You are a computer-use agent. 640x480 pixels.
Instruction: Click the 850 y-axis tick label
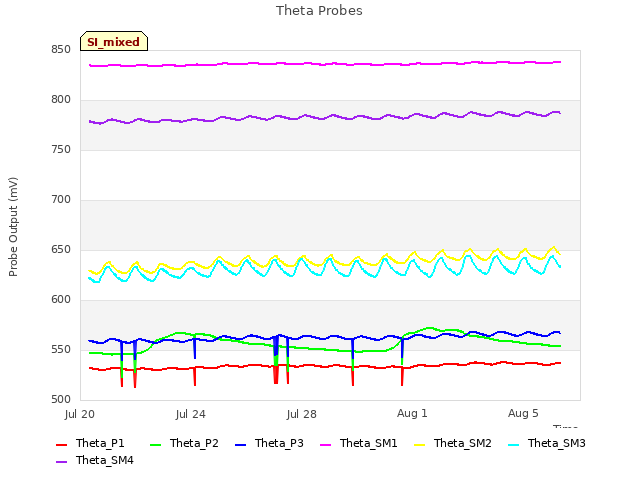coord(61,50)
